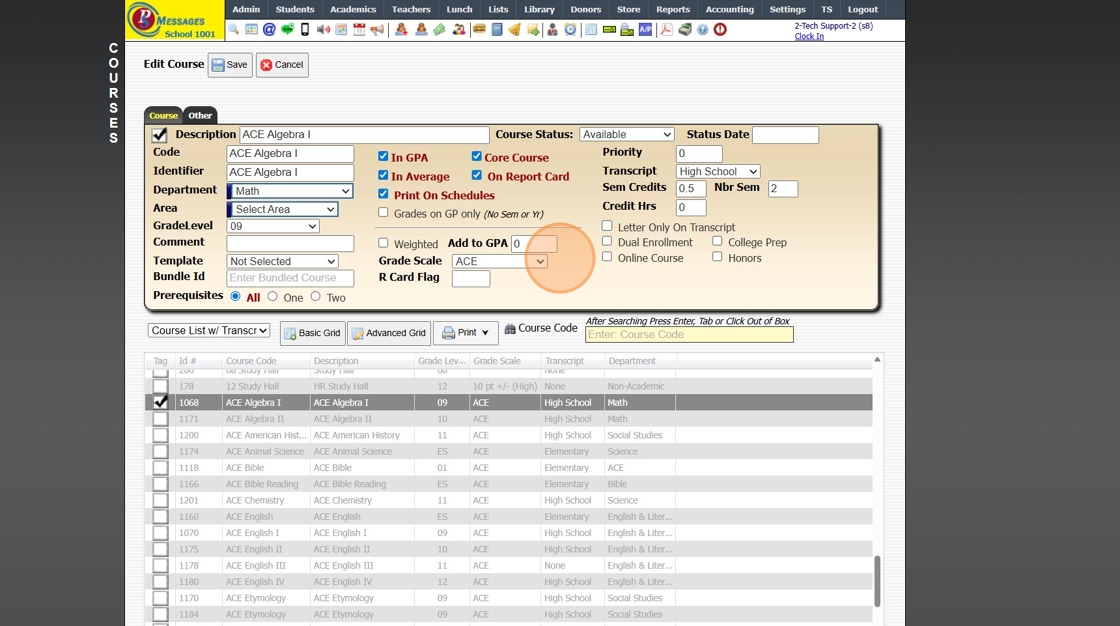This screenshot has height=626, width=1120.
Task: Click the add student icon with red plus
Action: click(401, 29)
